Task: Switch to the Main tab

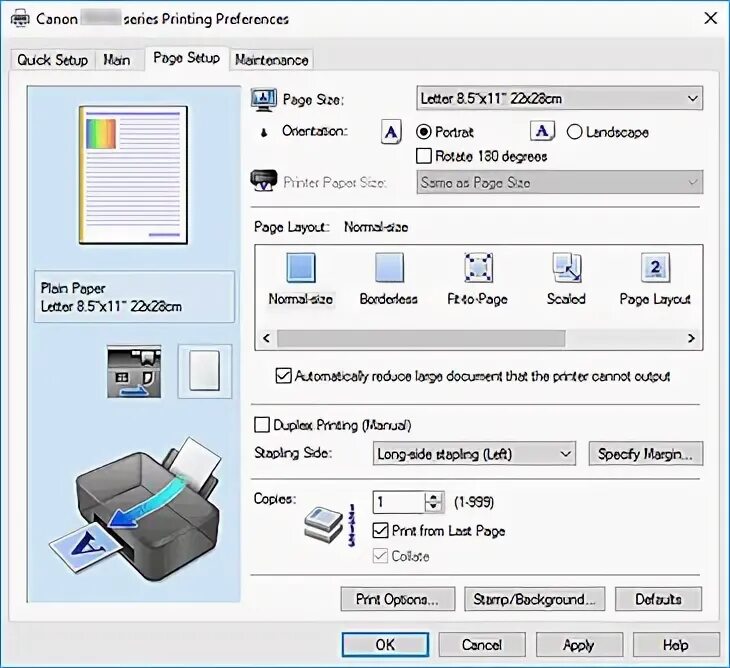Action: point(116,60)
